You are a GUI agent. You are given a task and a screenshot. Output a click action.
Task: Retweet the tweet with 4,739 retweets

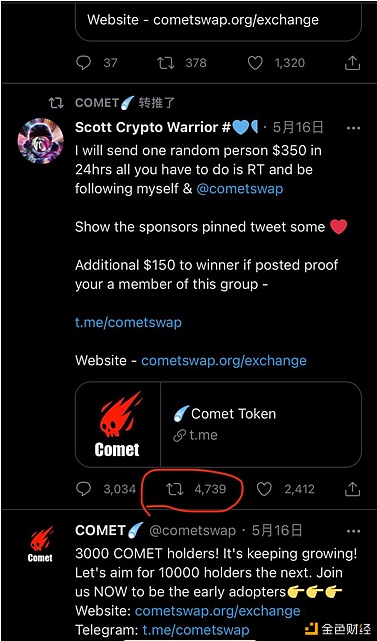point(175,489)
